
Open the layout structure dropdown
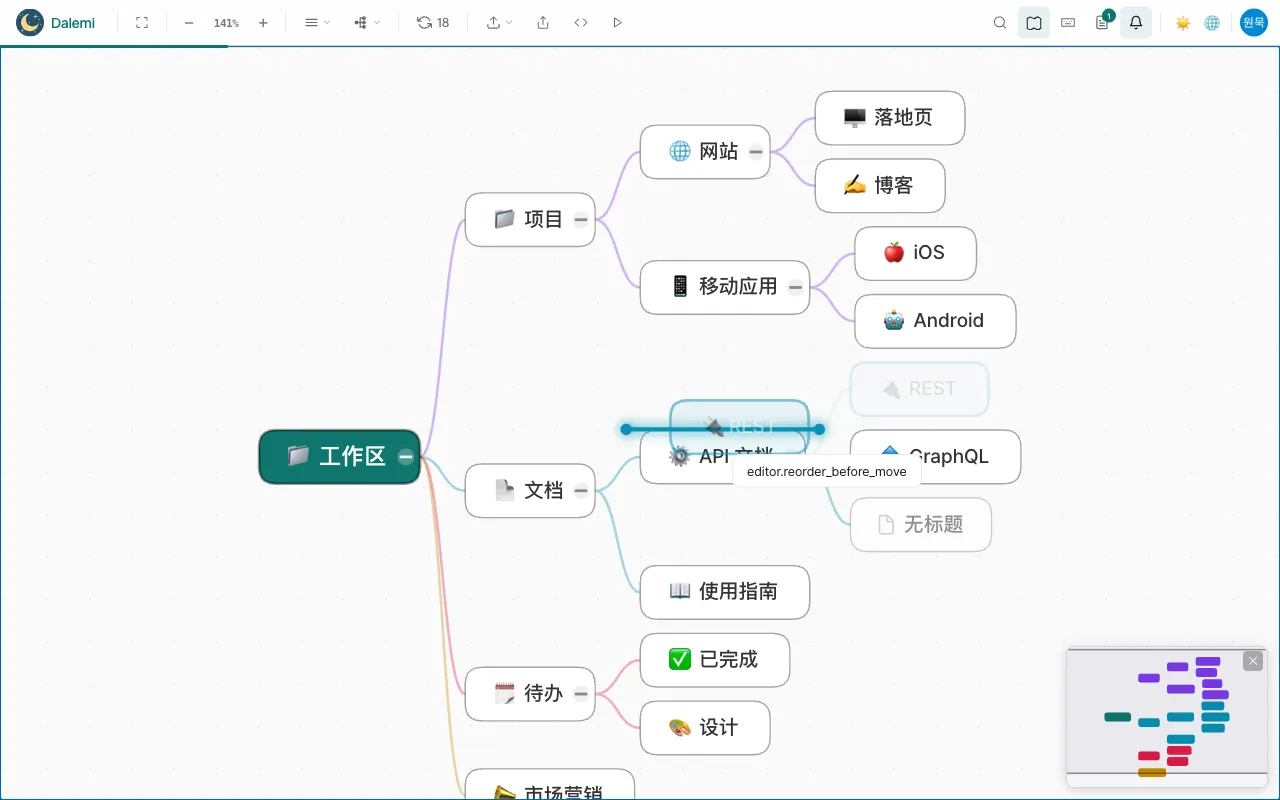(367, 22)
